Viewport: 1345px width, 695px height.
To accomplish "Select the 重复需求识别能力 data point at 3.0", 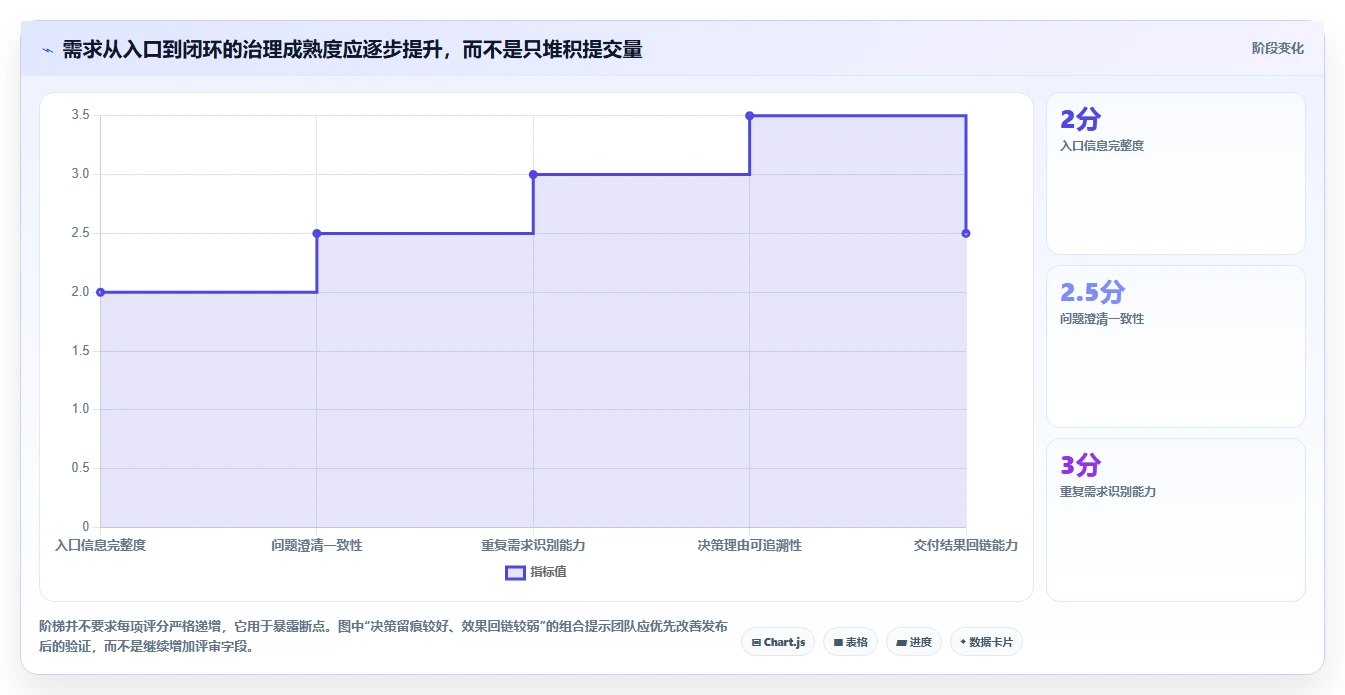I will 533,174.
